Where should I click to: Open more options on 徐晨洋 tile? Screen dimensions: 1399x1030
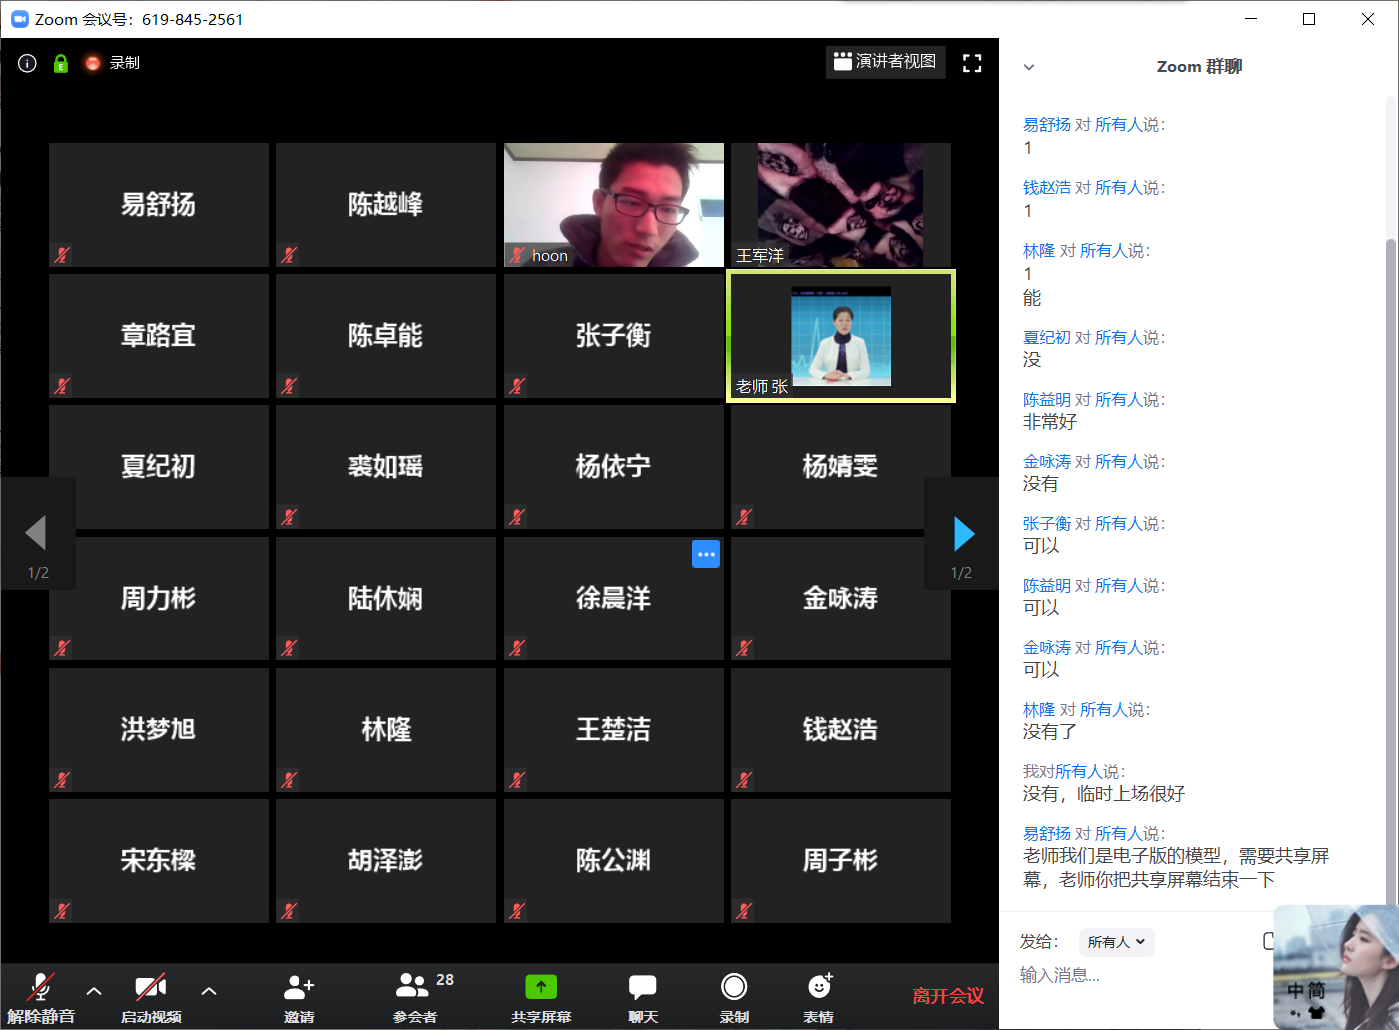coord(705,554)
